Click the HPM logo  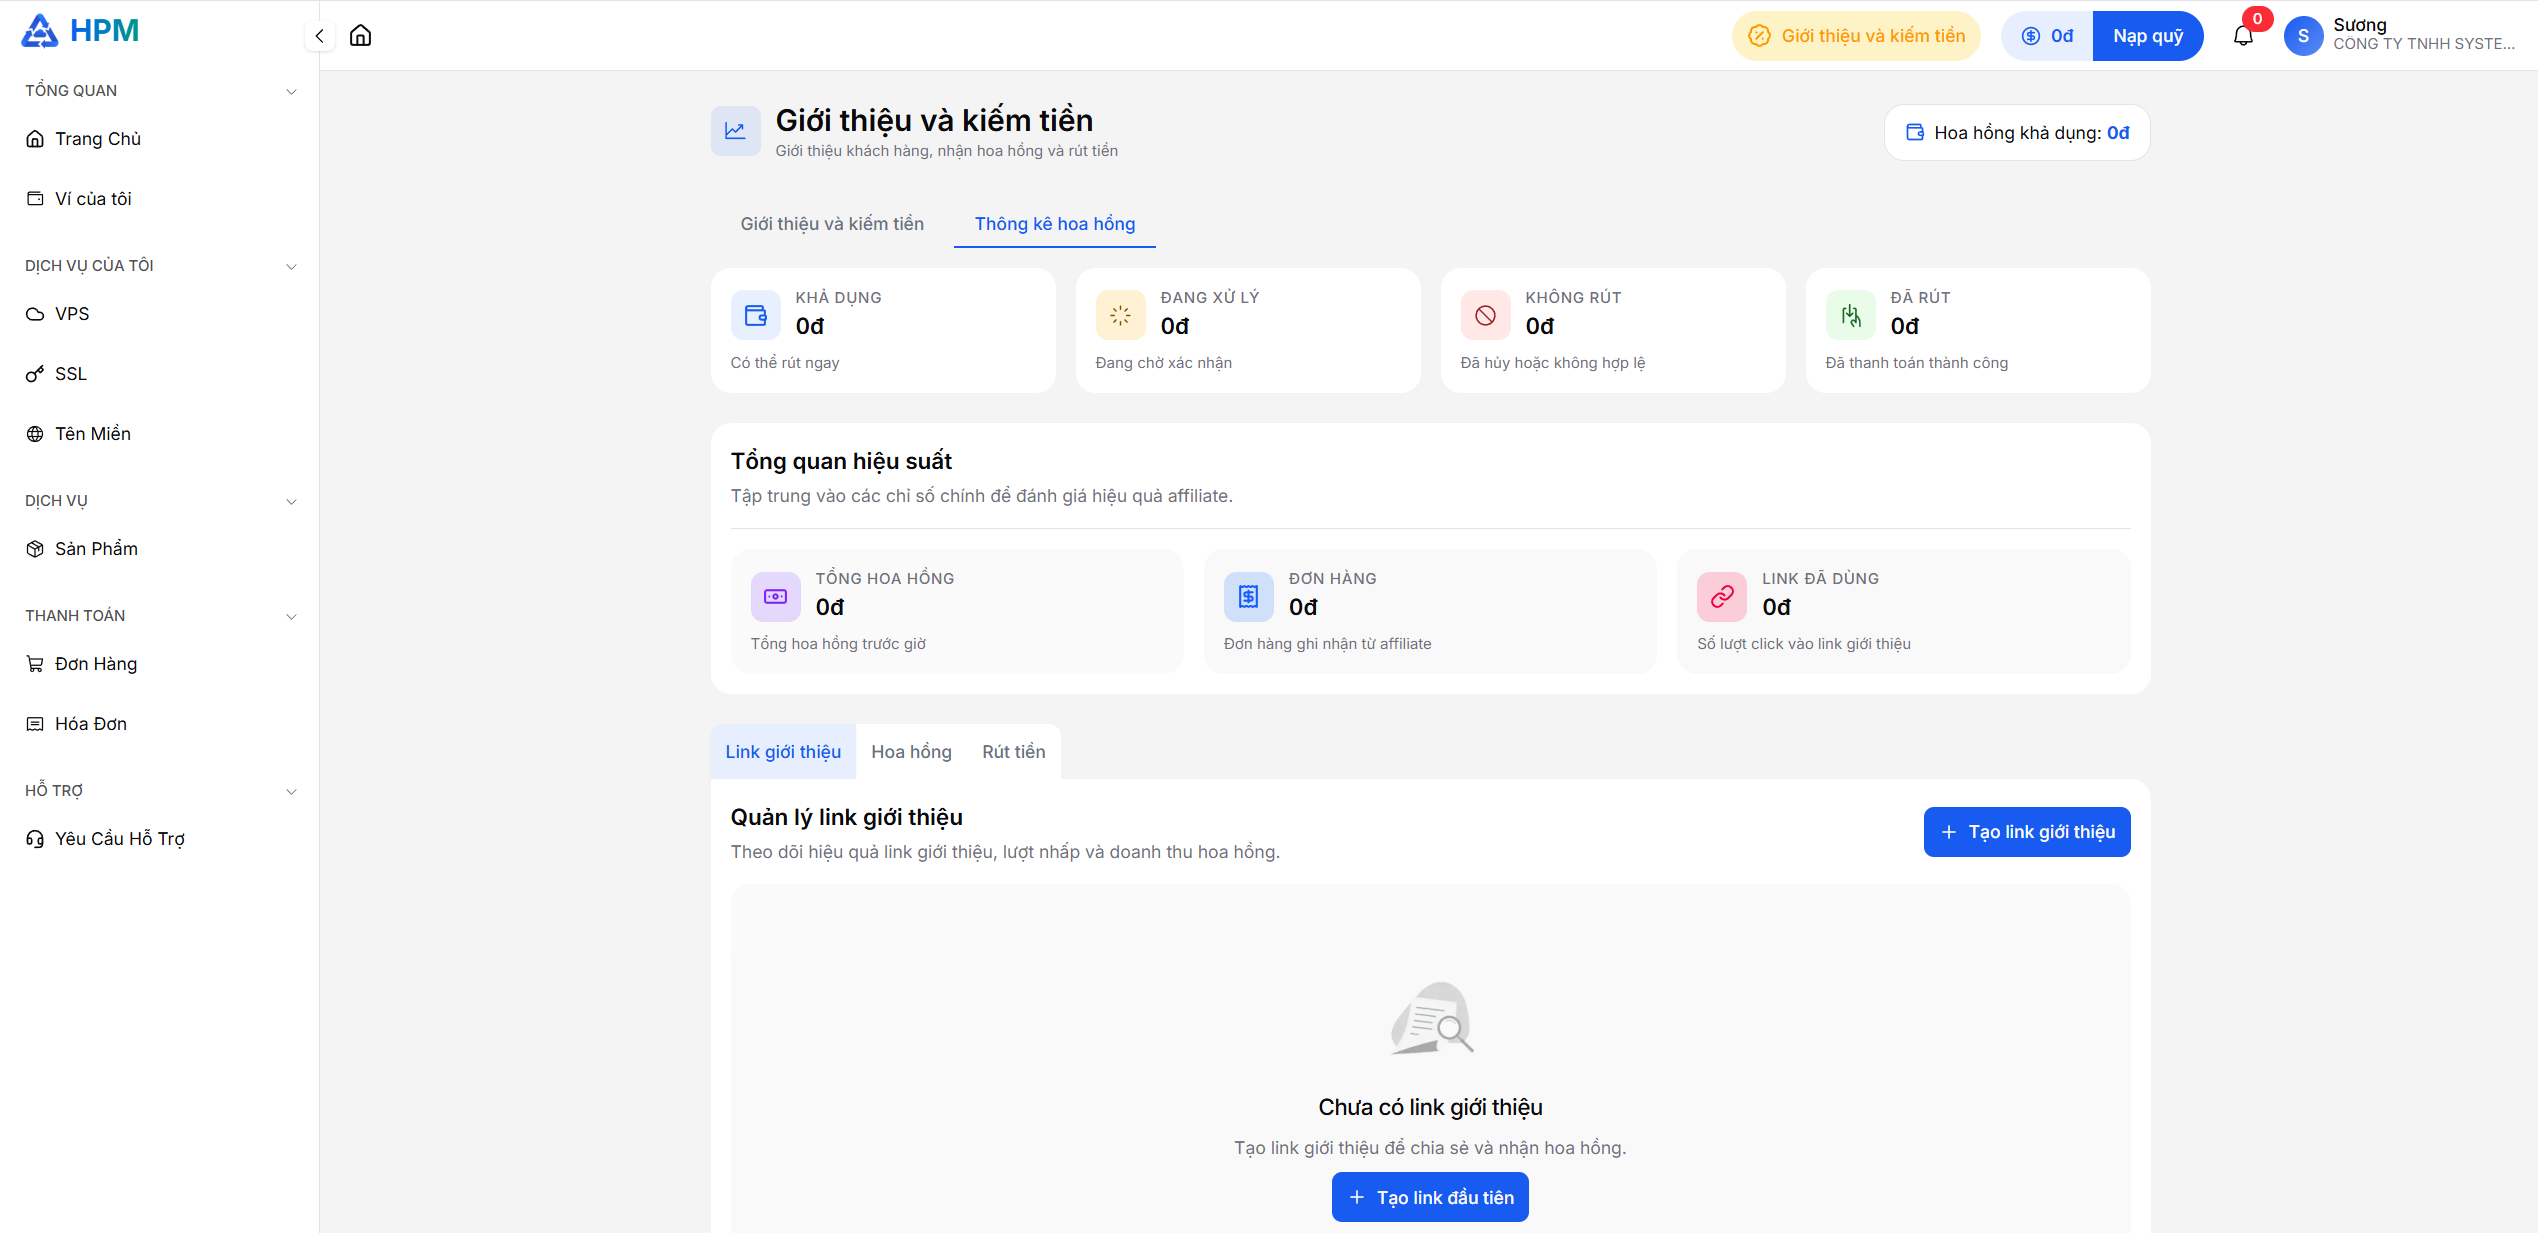[x=80, y=31]
